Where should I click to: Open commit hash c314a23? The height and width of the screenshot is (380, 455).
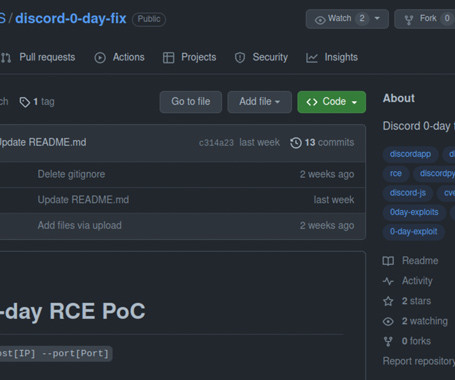[x=216, y=143]
